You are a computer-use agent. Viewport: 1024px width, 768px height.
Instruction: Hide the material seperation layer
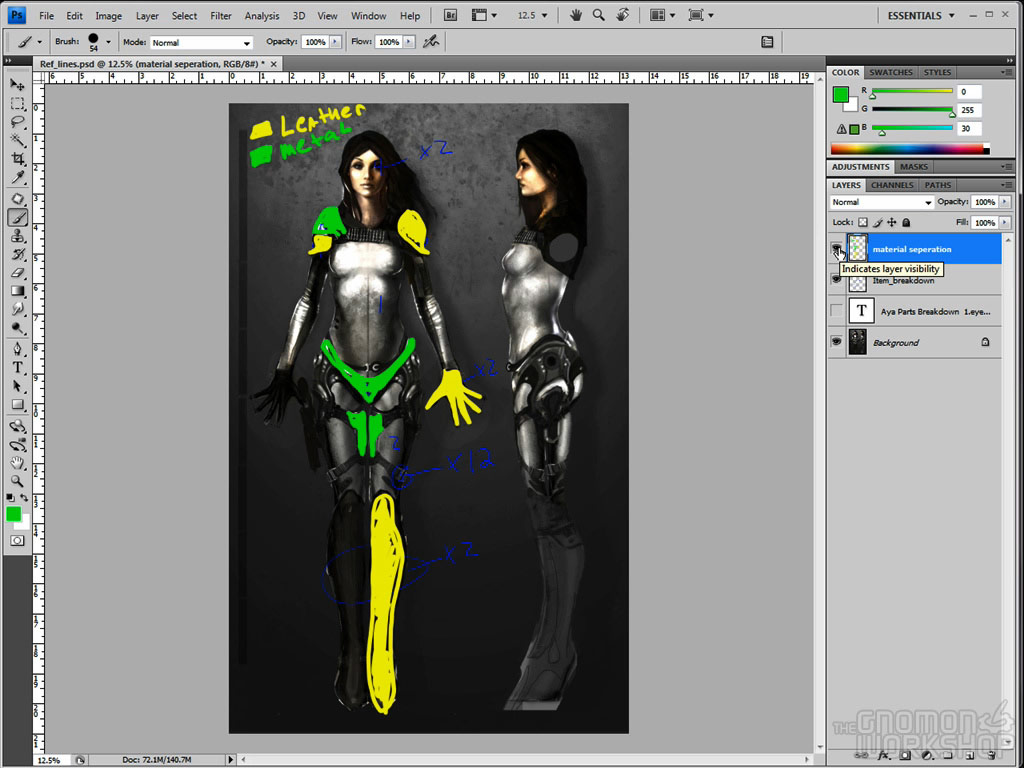(837, 249)
